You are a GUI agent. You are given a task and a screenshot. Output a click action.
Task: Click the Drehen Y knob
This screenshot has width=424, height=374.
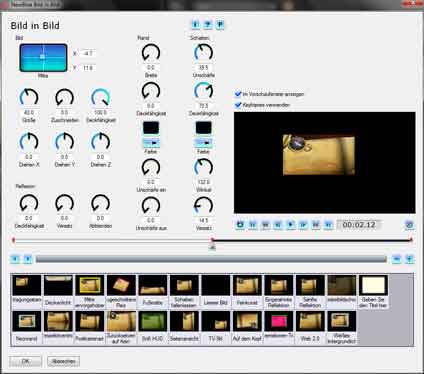click(x=64, y=142)
